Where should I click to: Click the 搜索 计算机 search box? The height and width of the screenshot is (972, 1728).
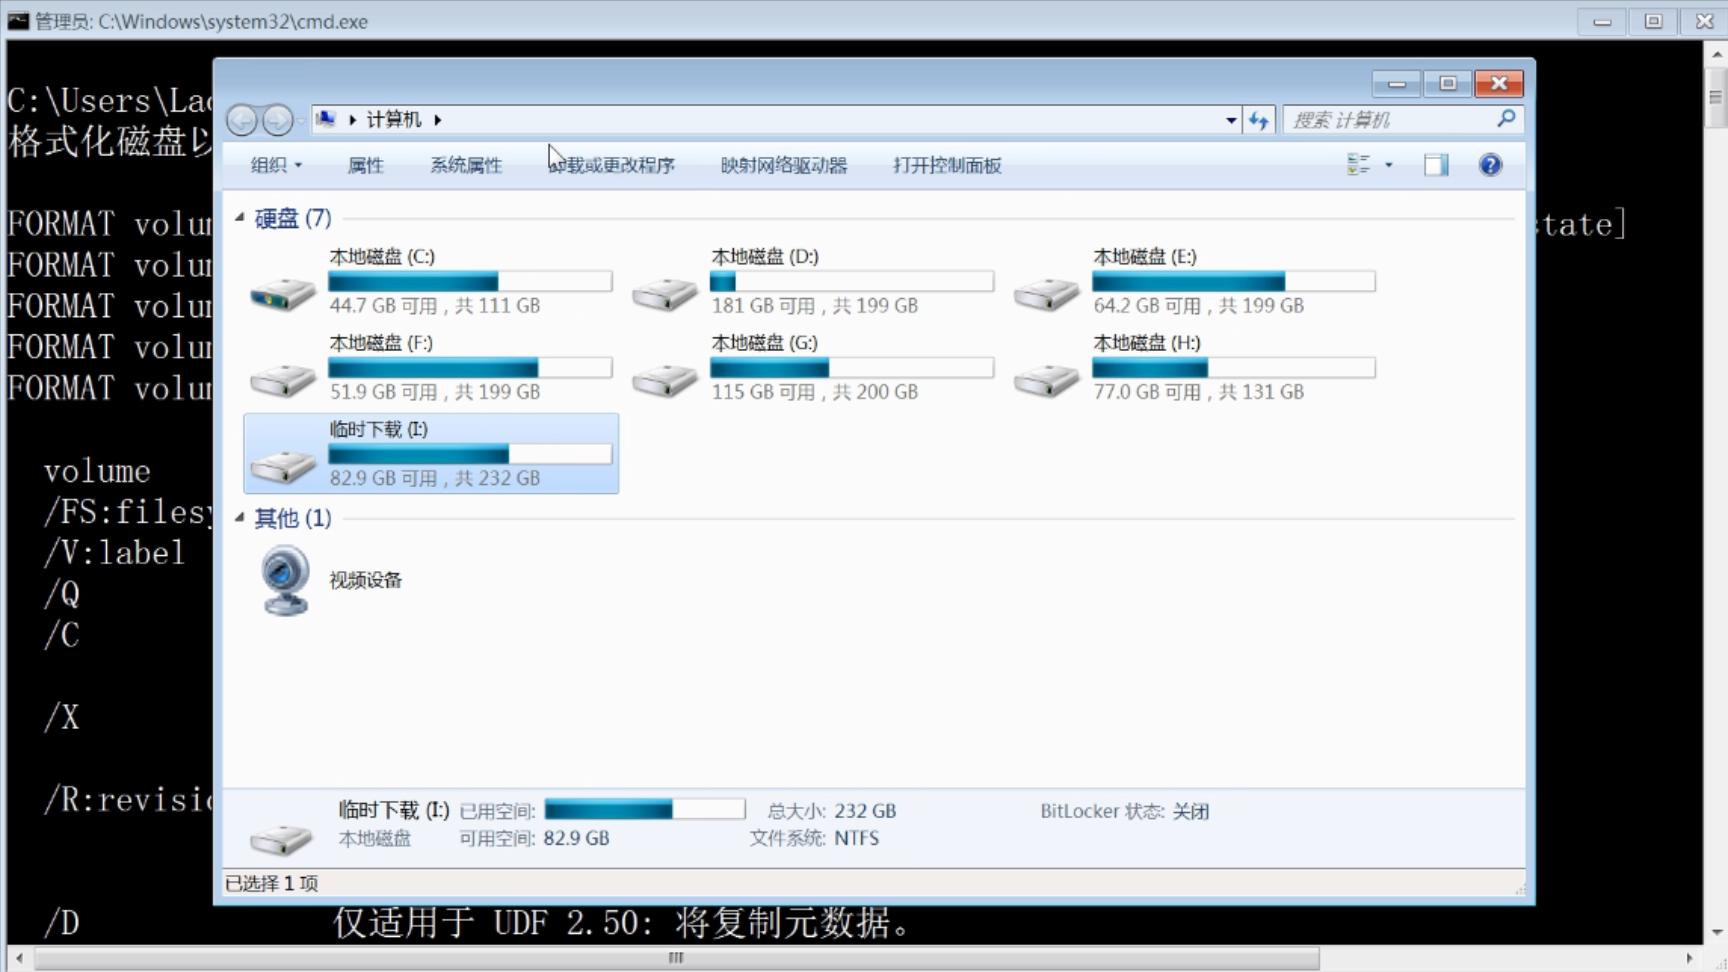[1390, 119]
